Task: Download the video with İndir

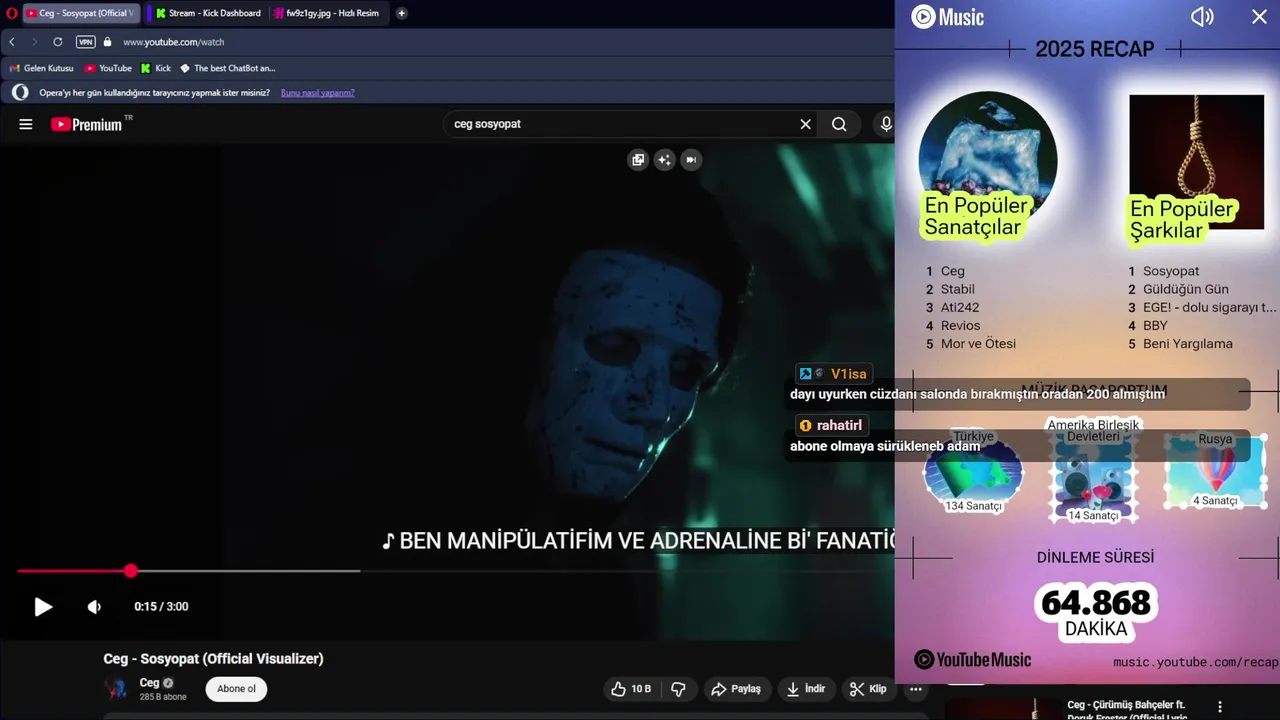Action: [x=806, y=689]
